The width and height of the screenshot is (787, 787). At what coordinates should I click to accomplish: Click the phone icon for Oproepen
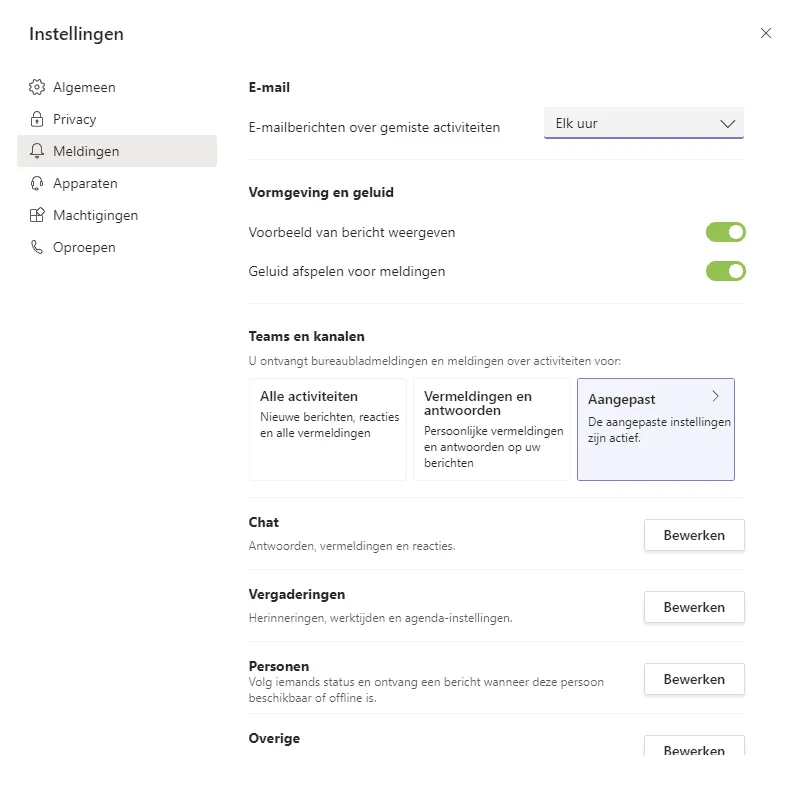[37, 247]
